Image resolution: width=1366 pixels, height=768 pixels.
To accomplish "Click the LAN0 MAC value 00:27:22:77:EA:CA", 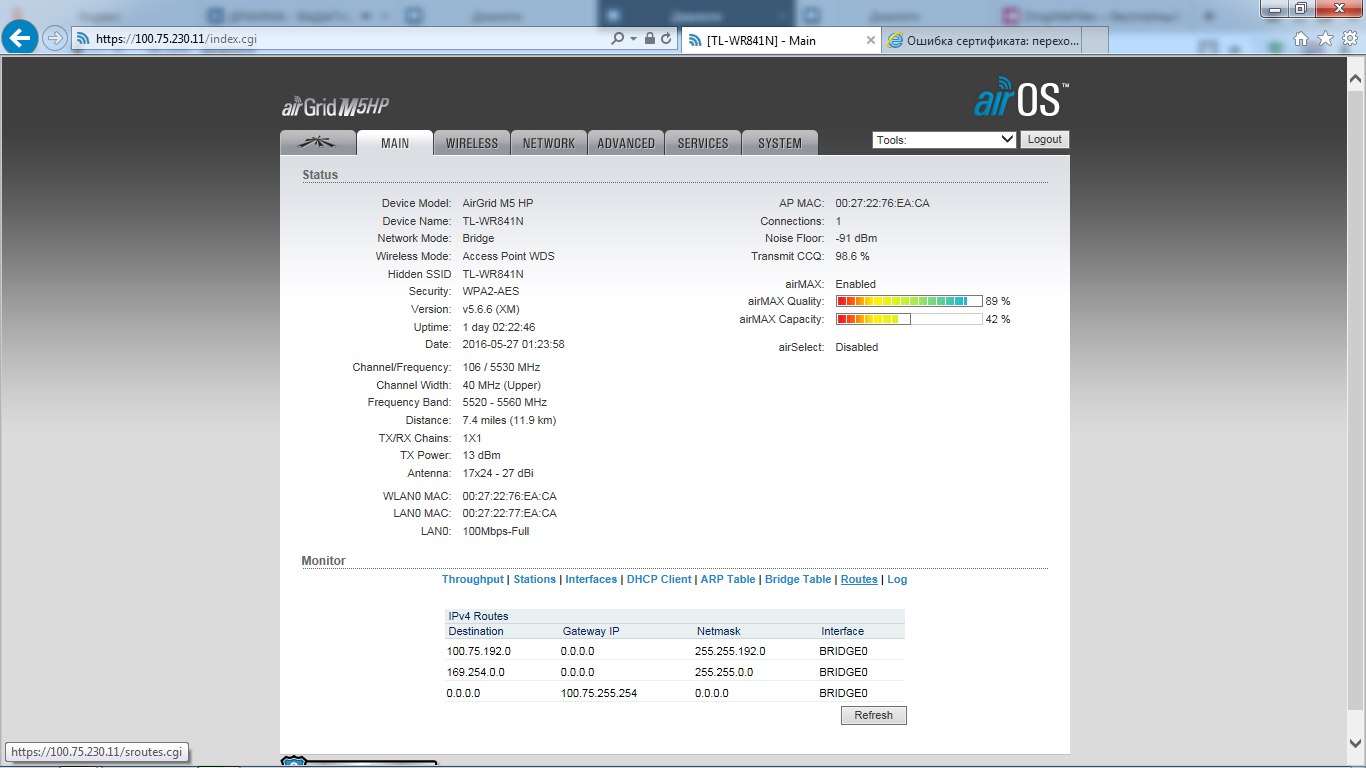I will point(510,513).
